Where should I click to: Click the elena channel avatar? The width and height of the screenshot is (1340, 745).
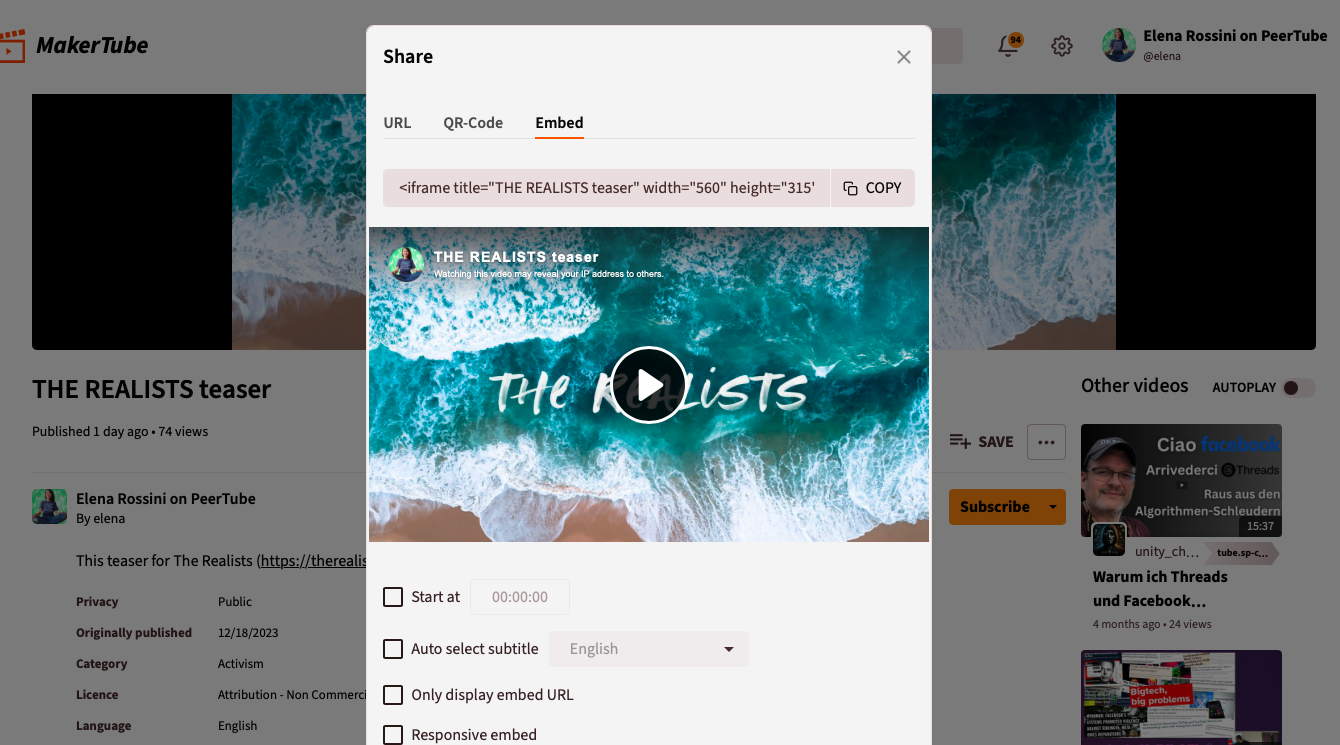coord(49,506)
